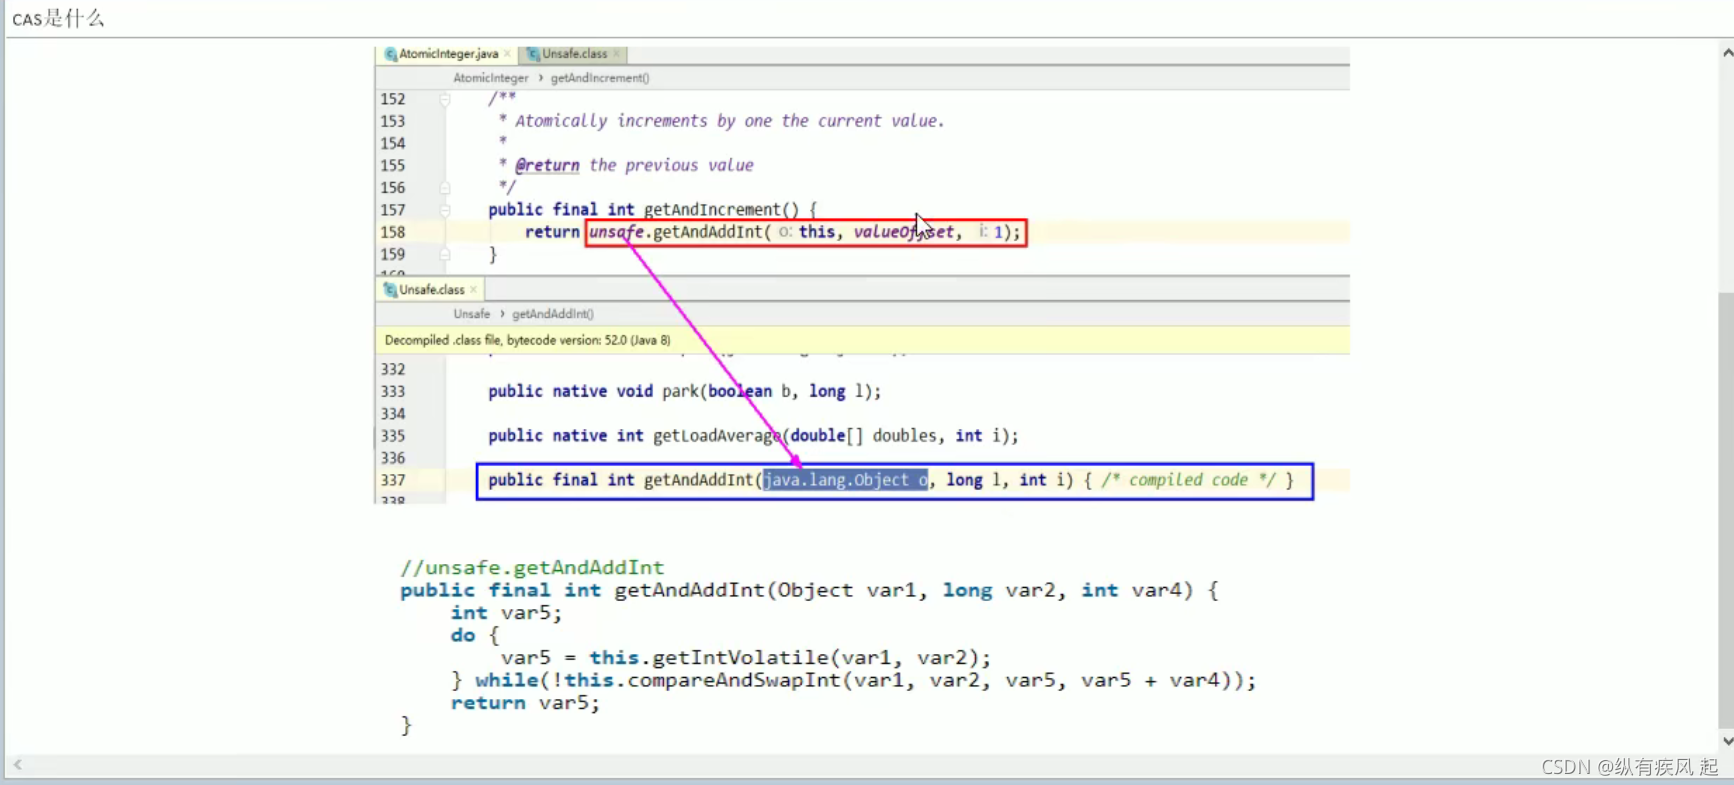Screen dimensions: 1734x785
Task: Click the 'this' argument at line 158
Action: click(x=816, y=232)
